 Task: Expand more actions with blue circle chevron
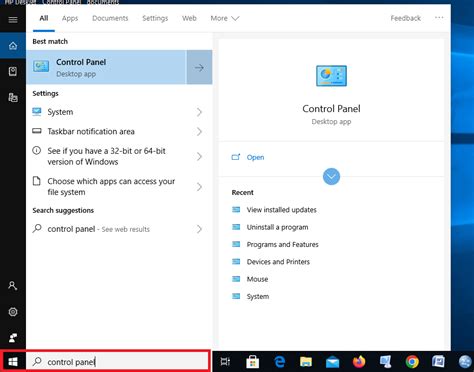pos(331,176)
